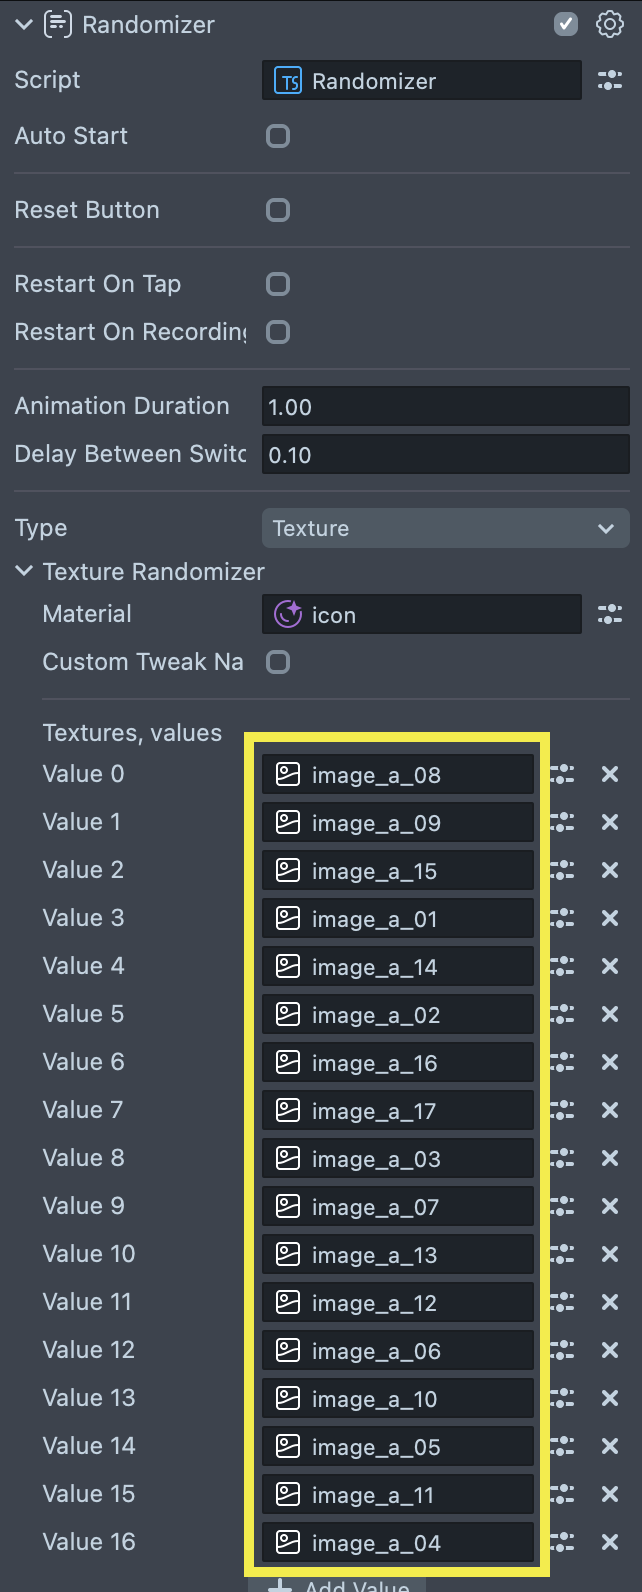Toggle the Reset Button checkbox
Viewport: 642px width, 1592px height.
[278, 210]
